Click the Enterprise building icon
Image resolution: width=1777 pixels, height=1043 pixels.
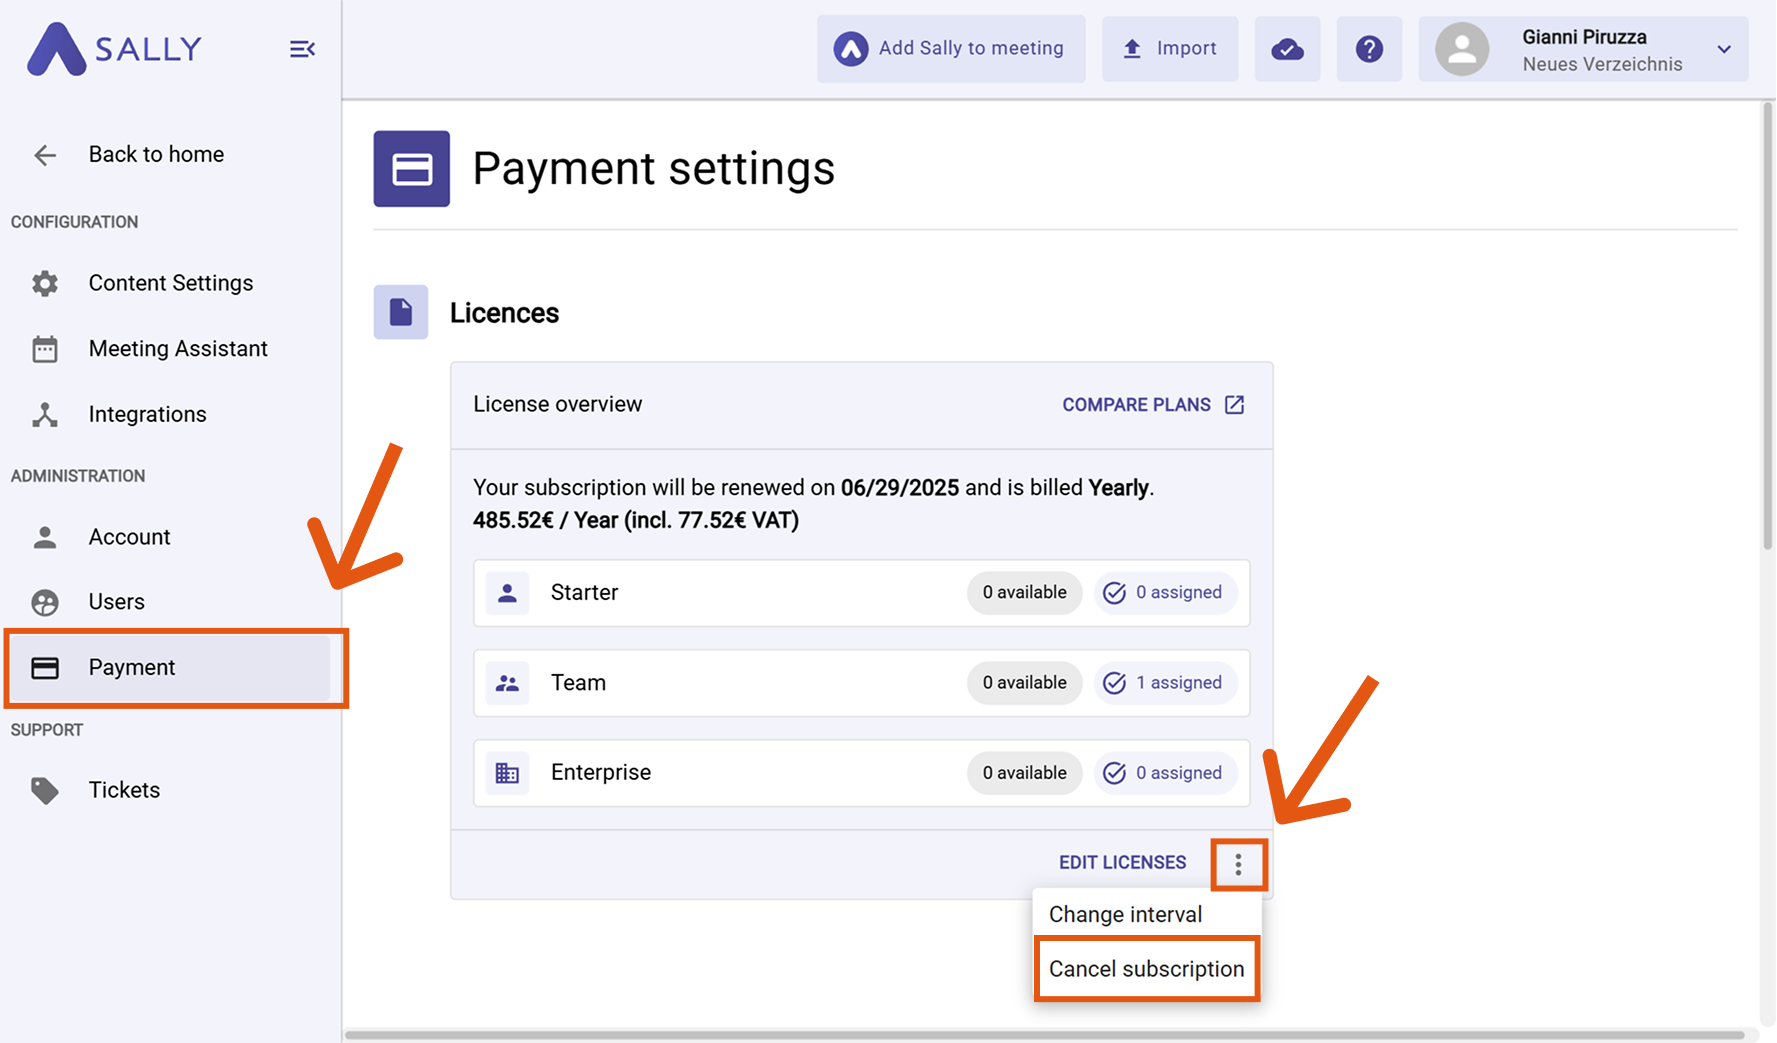point(507,773)
